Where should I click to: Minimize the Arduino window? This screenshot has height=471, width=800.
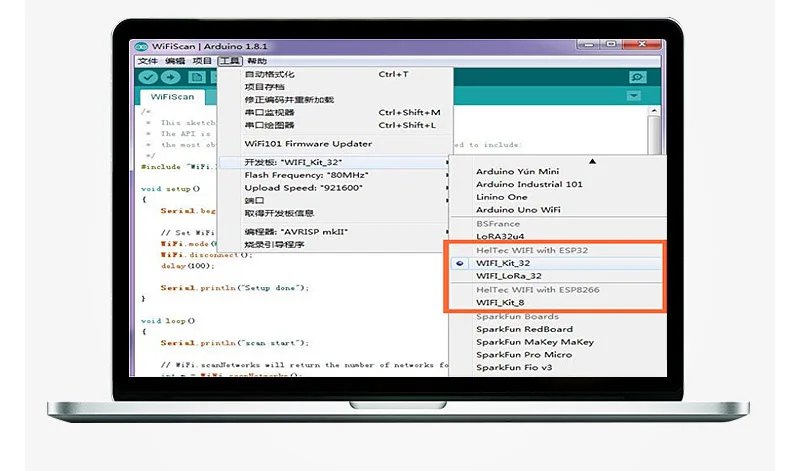[x=588, y=45]
